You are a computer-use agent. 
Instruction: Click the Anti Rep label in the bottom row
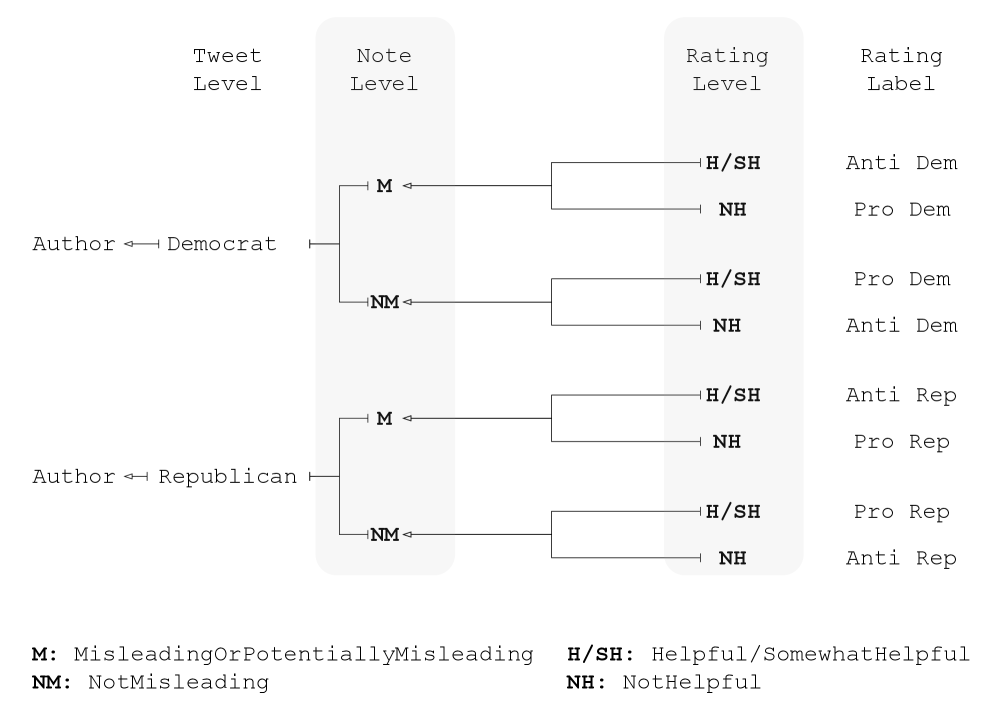[x=901, y=558]
